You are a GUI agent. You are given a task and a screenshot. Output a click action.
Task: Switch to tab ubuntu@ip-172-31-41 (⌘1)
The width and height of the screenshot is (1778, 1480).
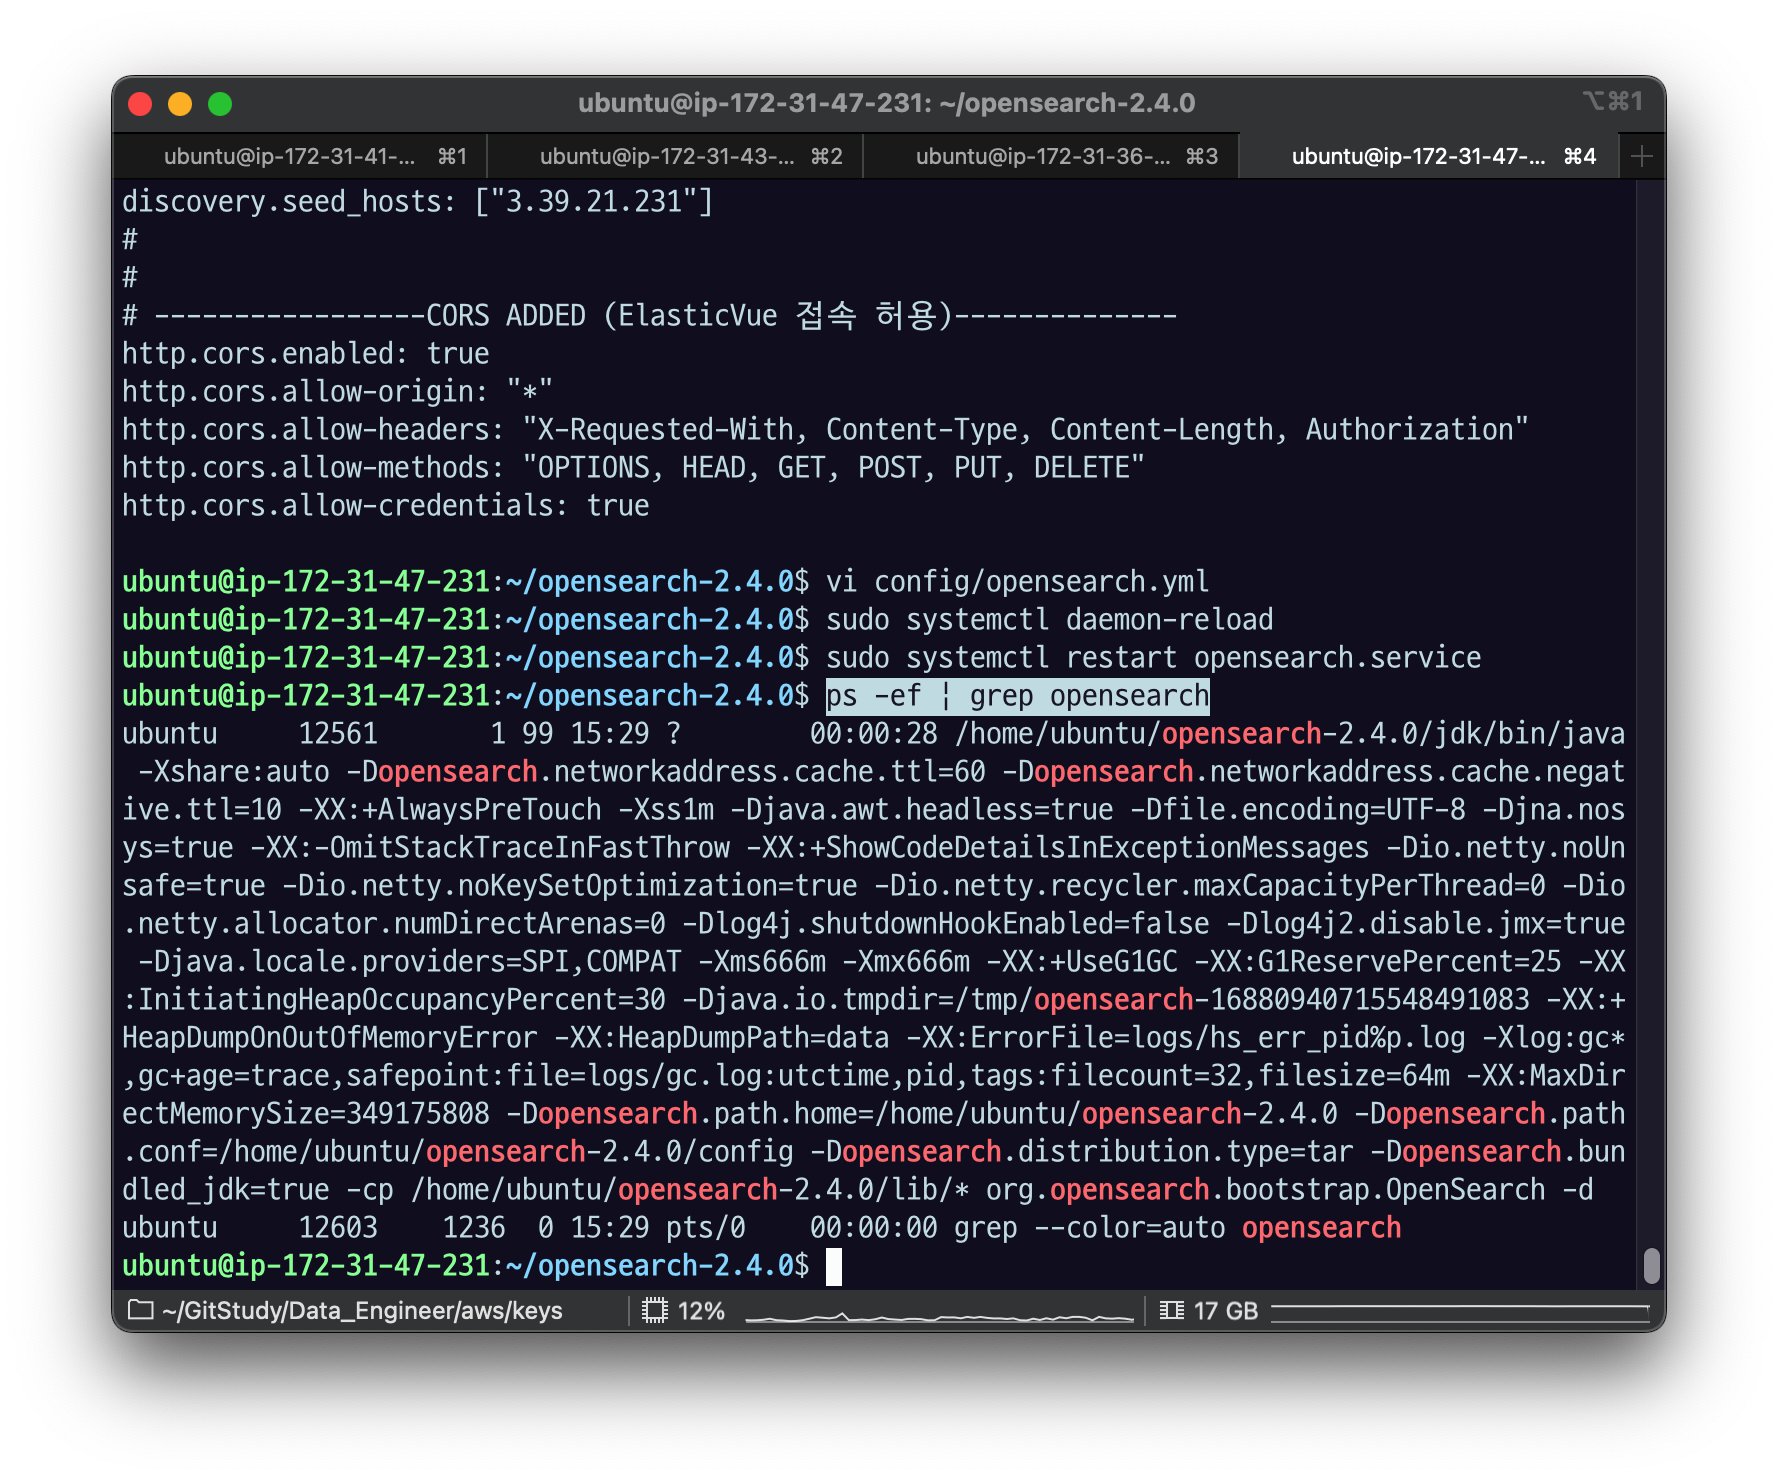point(300,156)
